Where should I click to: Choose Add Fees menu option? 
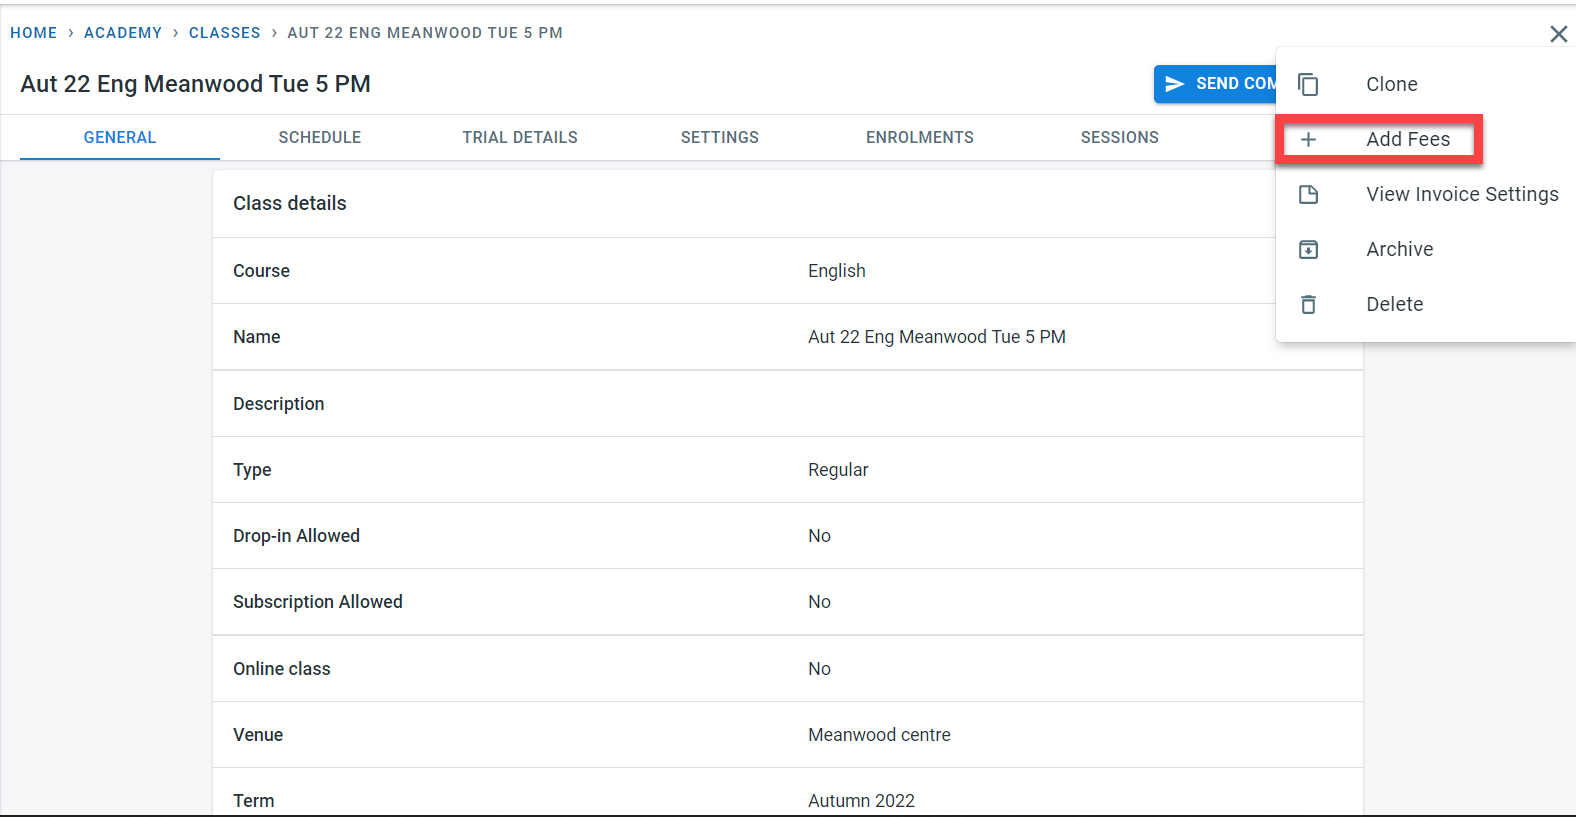coord(1407,140)
